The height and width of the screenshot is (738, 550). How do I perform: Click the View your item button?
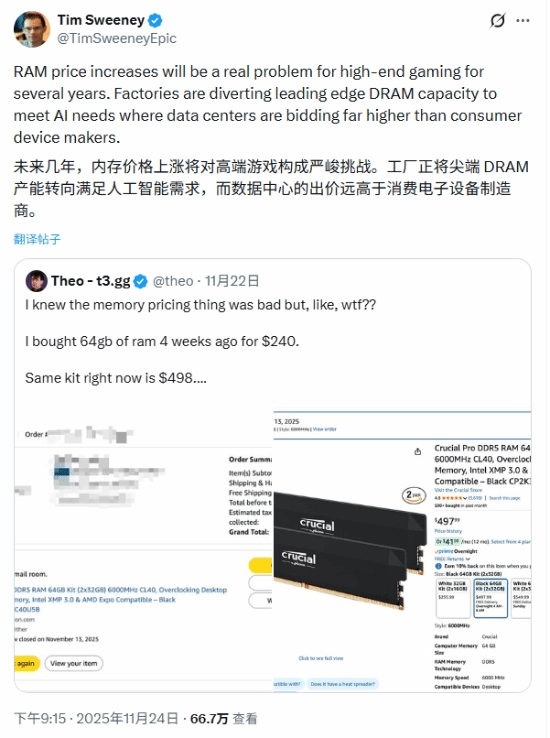click(74, 663)
